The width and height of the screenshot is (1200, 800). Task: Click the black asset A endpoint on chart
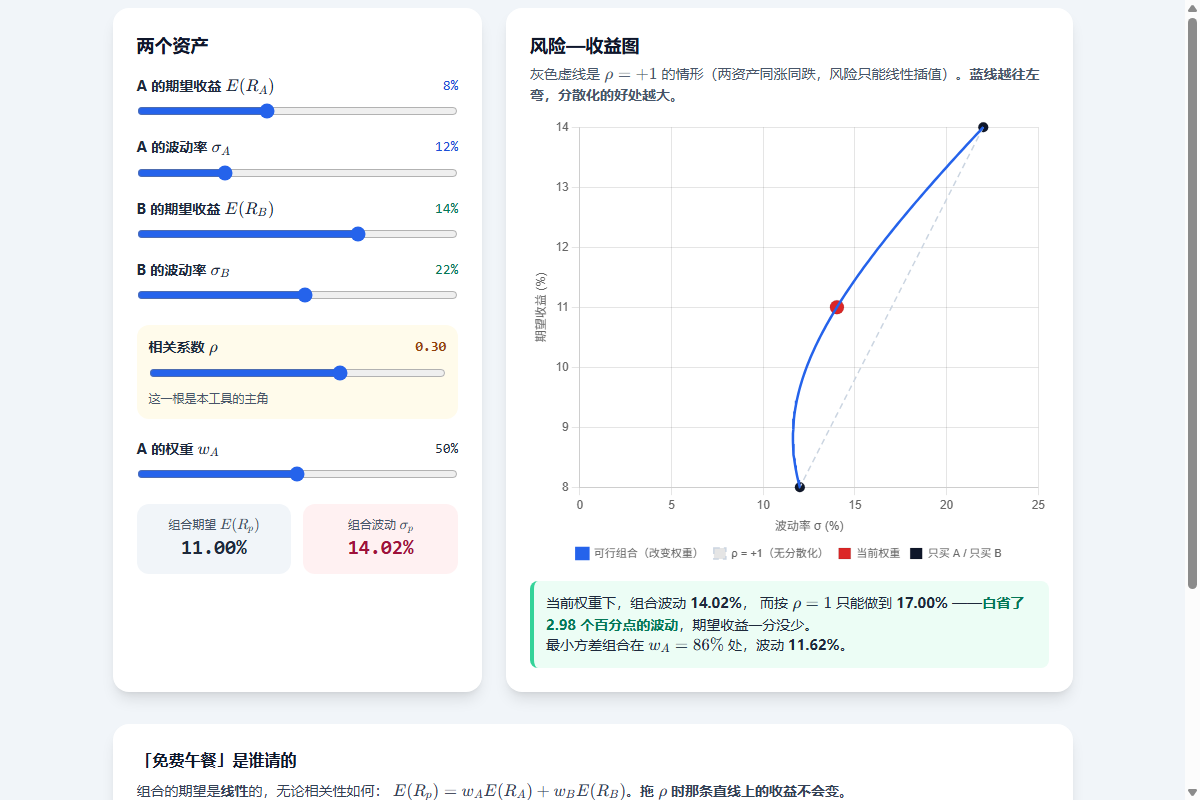(x=800, y=487)
